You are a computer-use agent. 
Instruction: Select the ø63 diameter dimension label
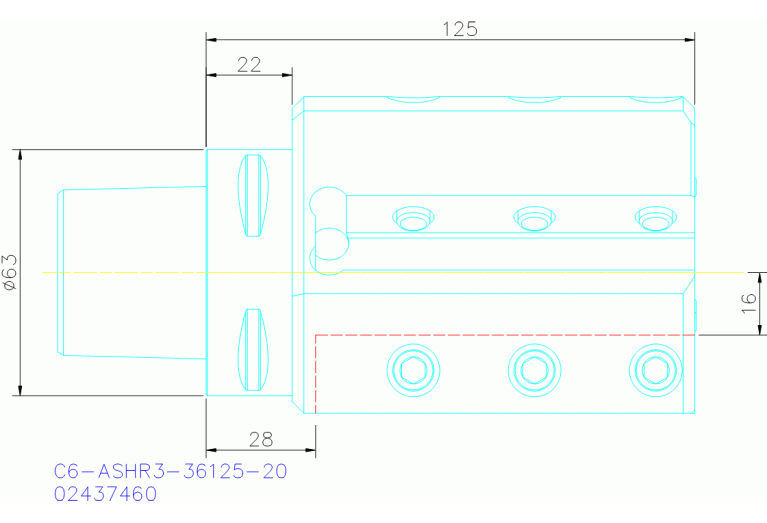[10, 273]
